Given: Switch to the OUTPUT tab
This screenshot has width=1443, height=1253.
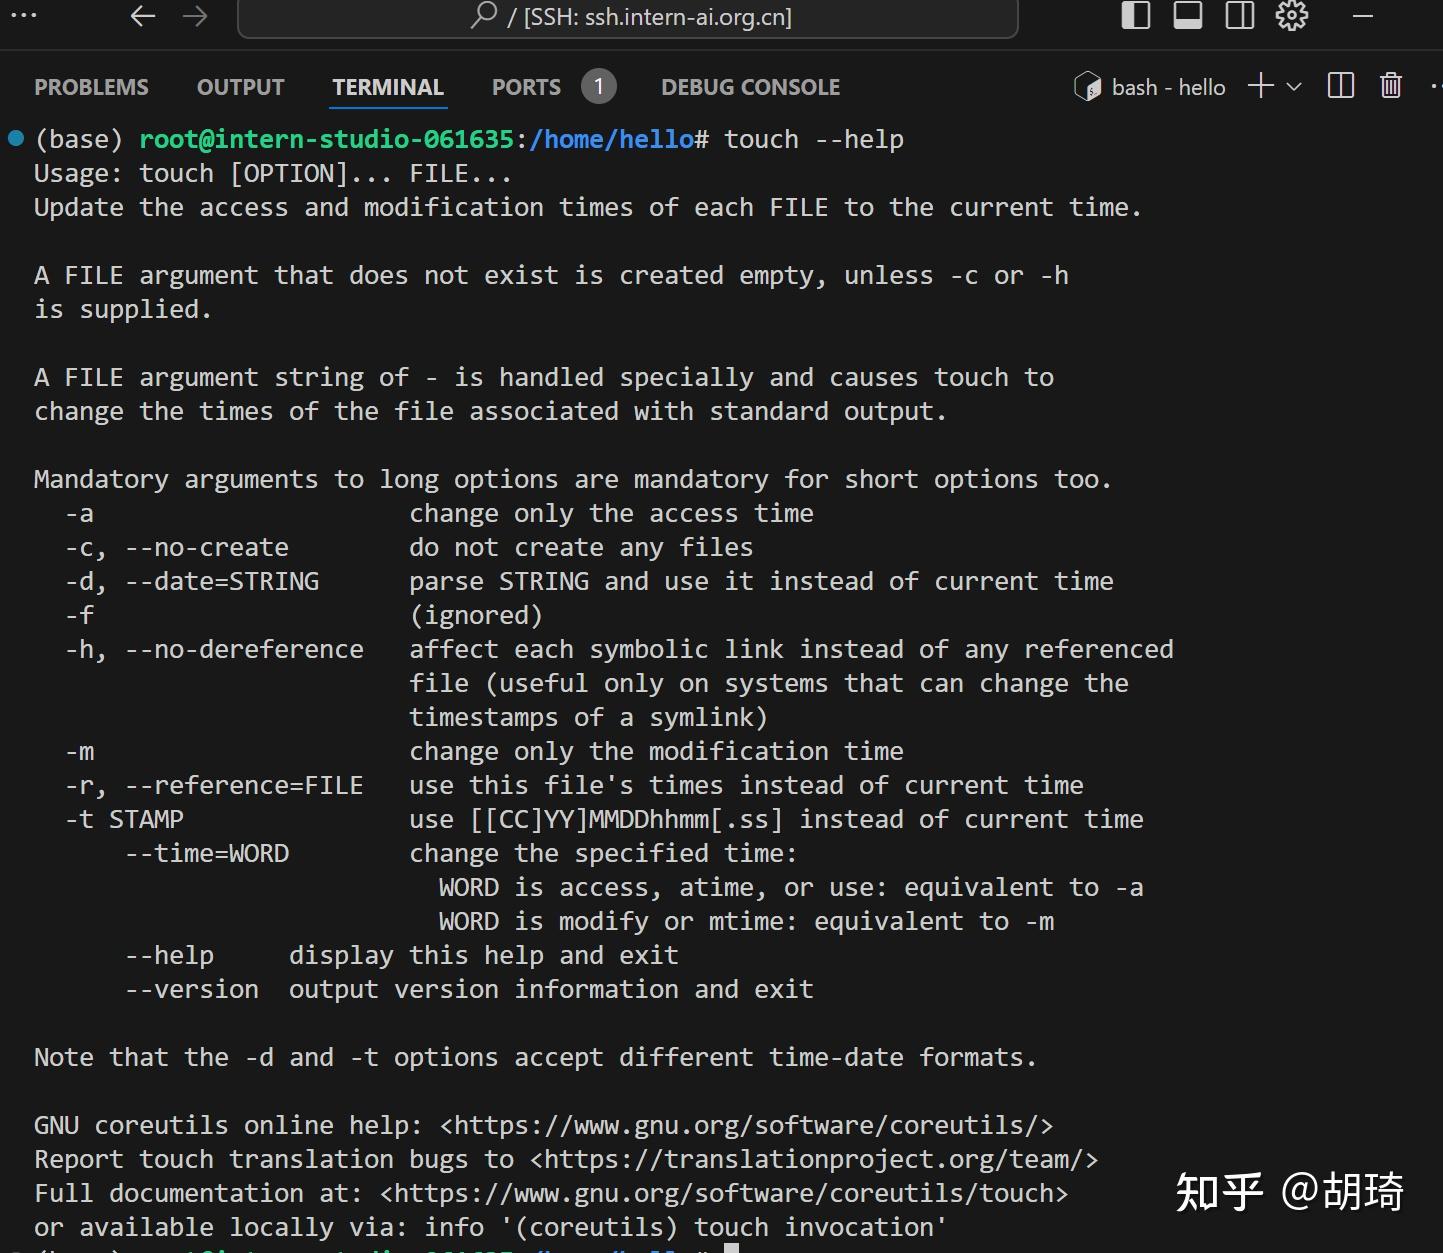Looking at the screenshot, I should [x=241, y=88].
